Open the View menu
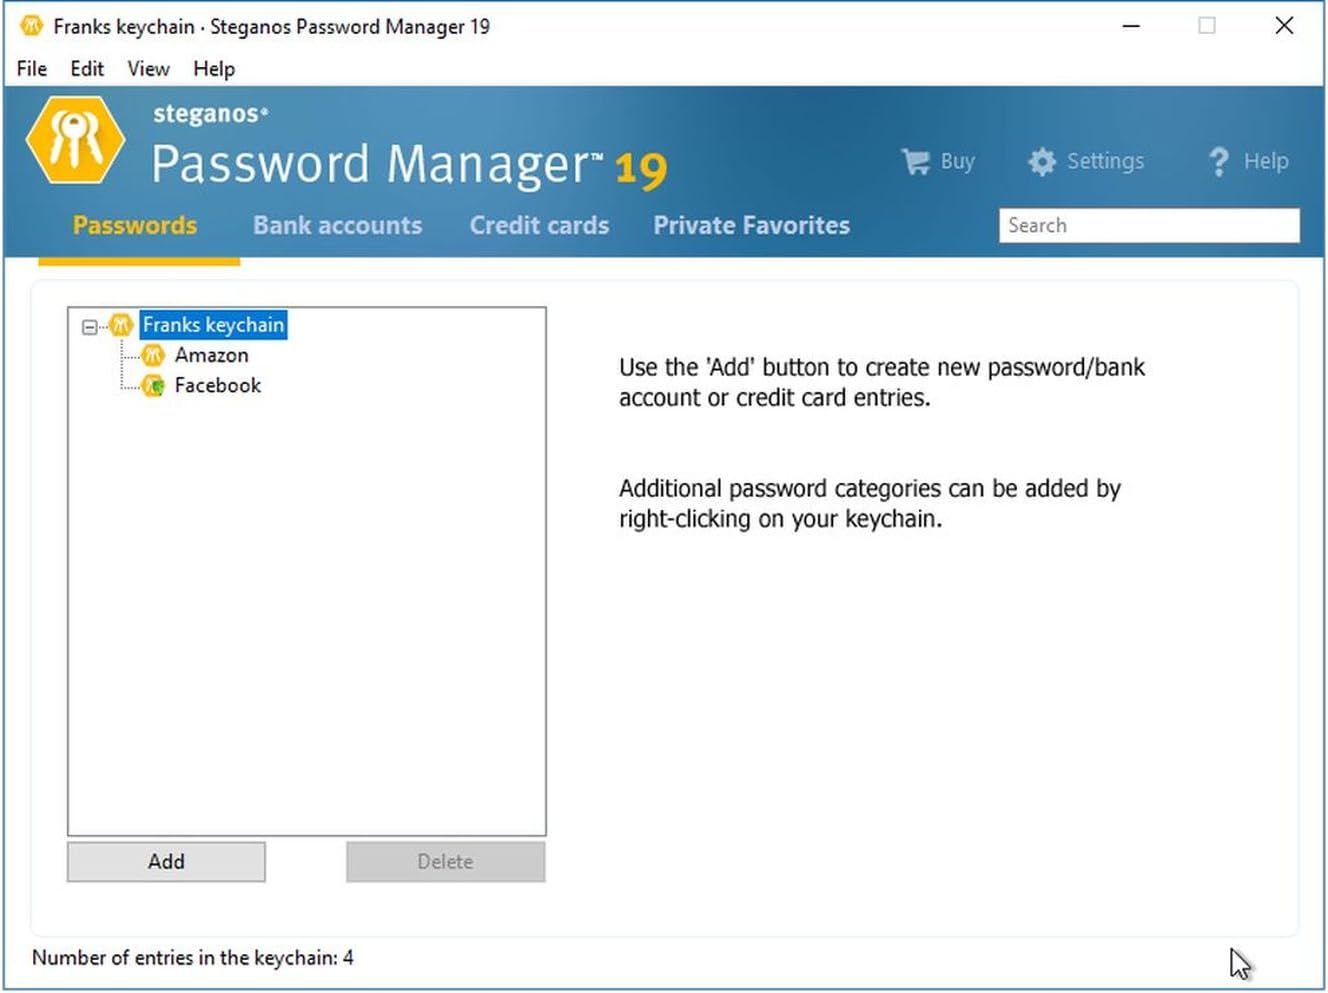The width and height of the screenshot is (1328, 993). pyautogui.click(x=148, y=69)
